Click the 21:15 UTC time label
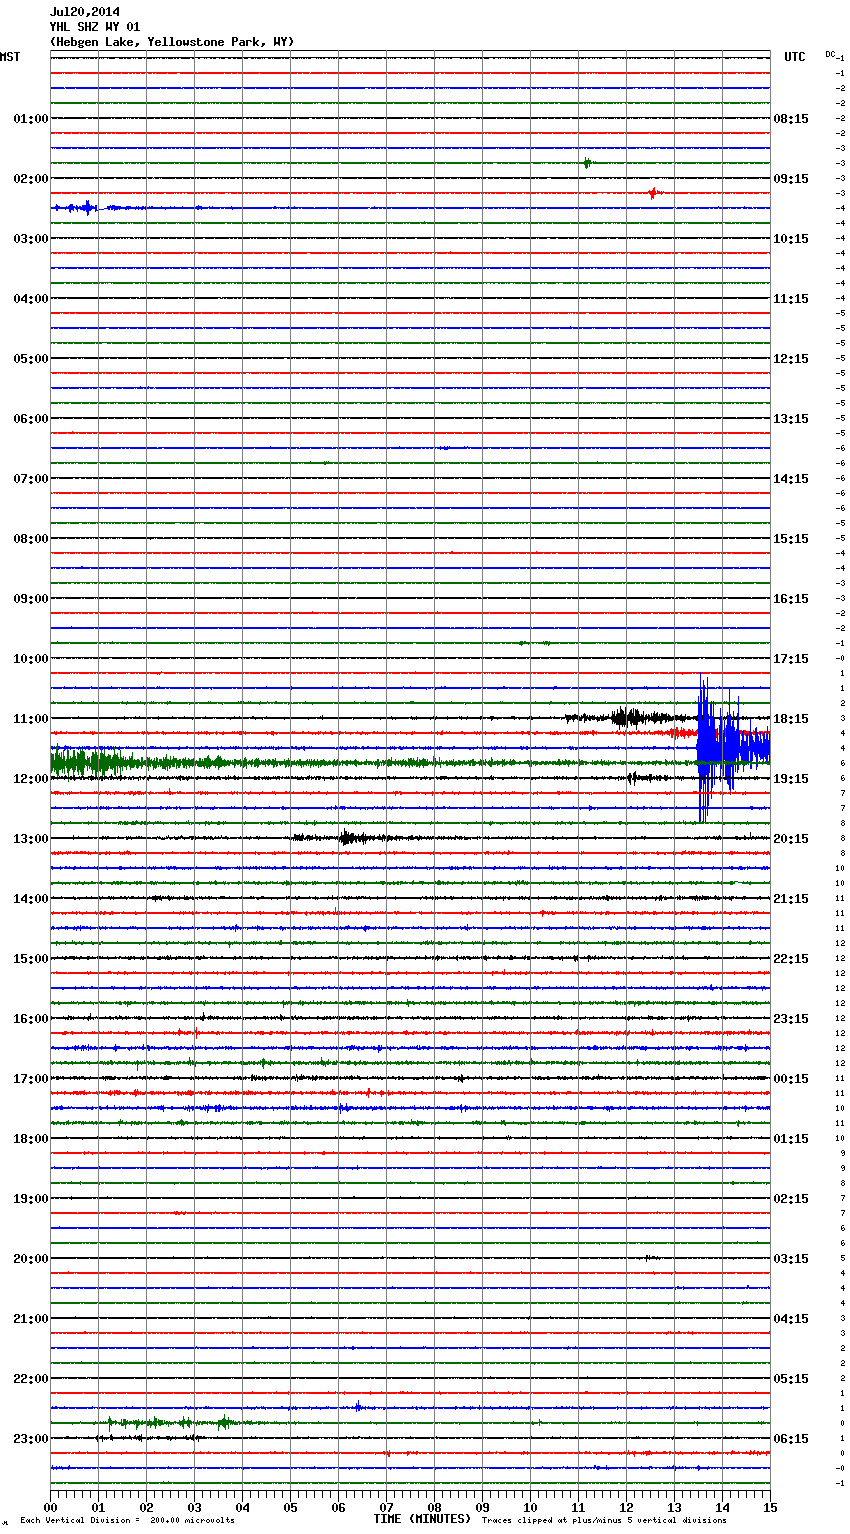Screen dimensions: 850x1534 [791, 899]
